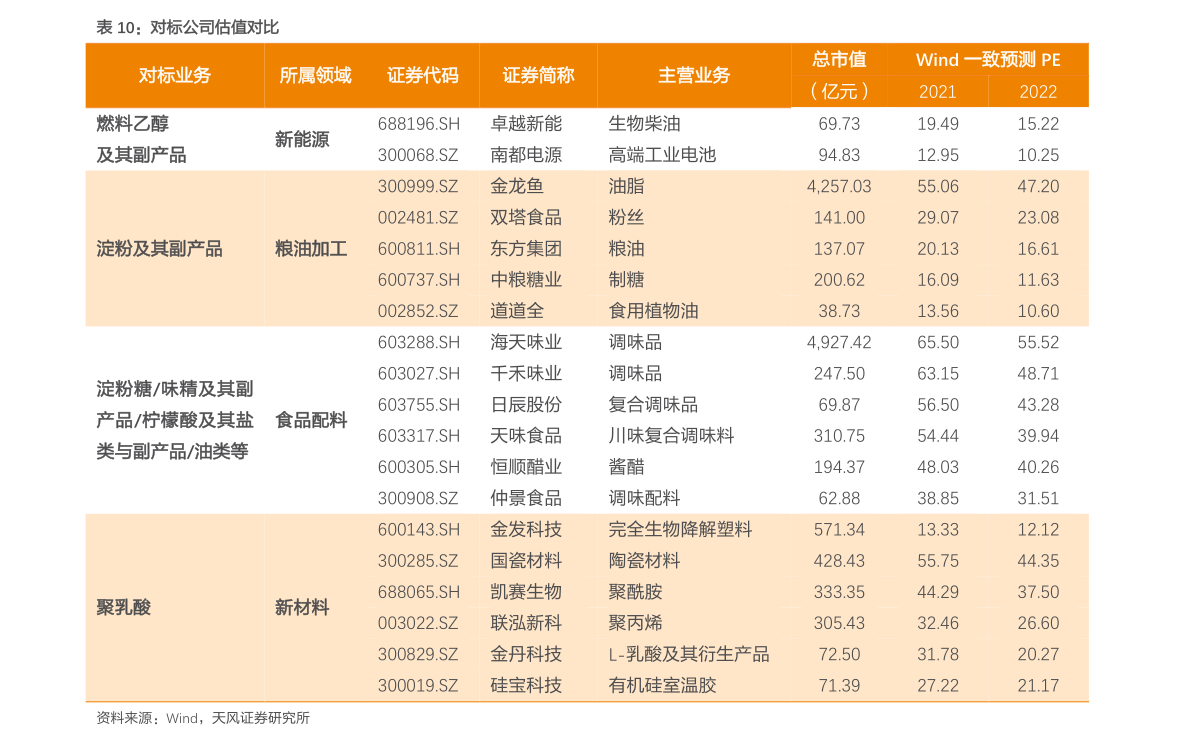
Task: Select the 淀粉及其副产品 business cell
Action: 160,248
